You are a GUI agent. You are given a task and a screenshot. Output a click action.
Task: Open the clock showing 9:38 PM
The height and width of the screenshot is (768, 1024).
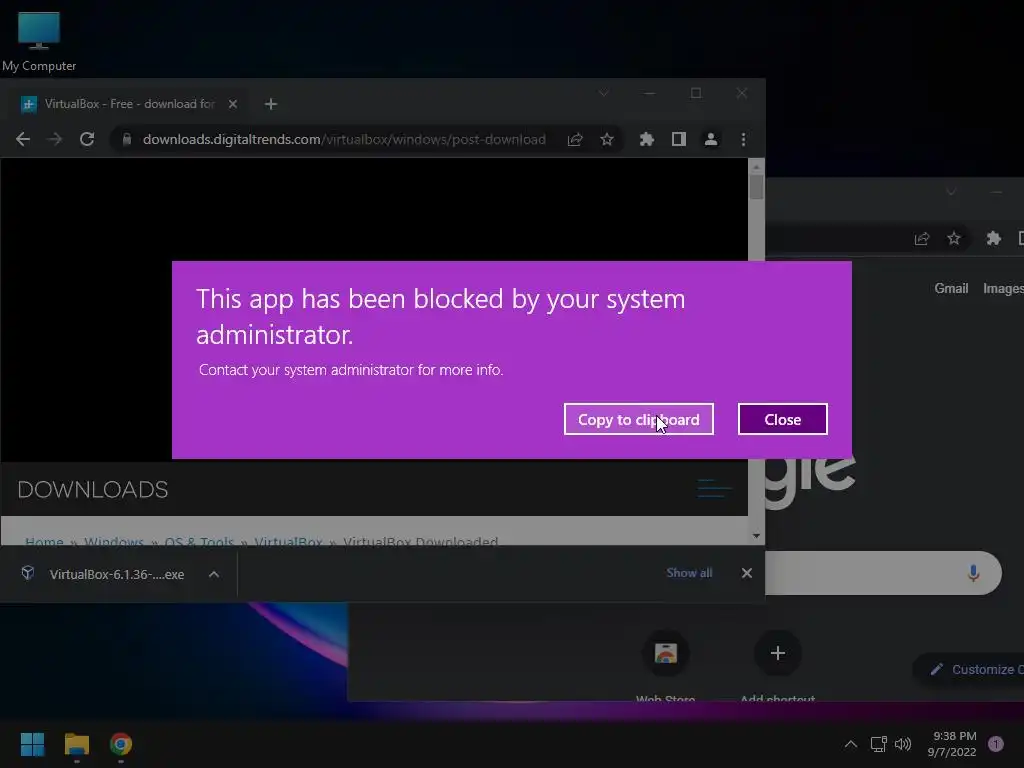[952, 744]
